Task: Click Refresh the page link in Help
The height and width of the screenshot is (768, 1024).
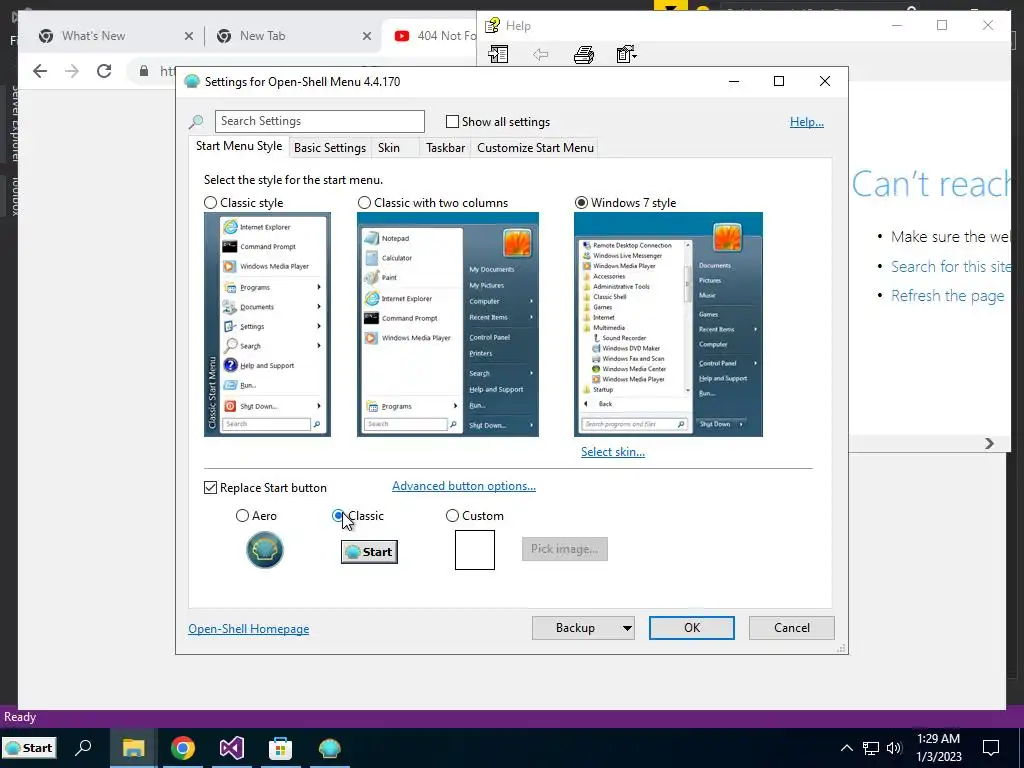Action: point(948,296)
